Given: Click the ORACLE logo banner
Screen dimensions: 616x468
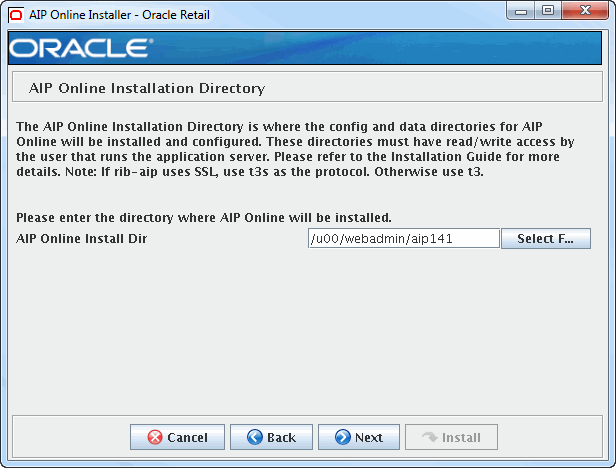Looking at the screenshot, I should click(x=305, y=48).
